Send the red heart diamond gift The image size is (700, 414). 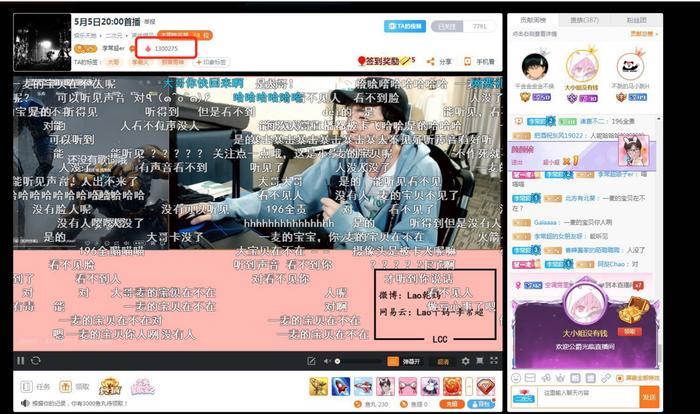[485, 386]
